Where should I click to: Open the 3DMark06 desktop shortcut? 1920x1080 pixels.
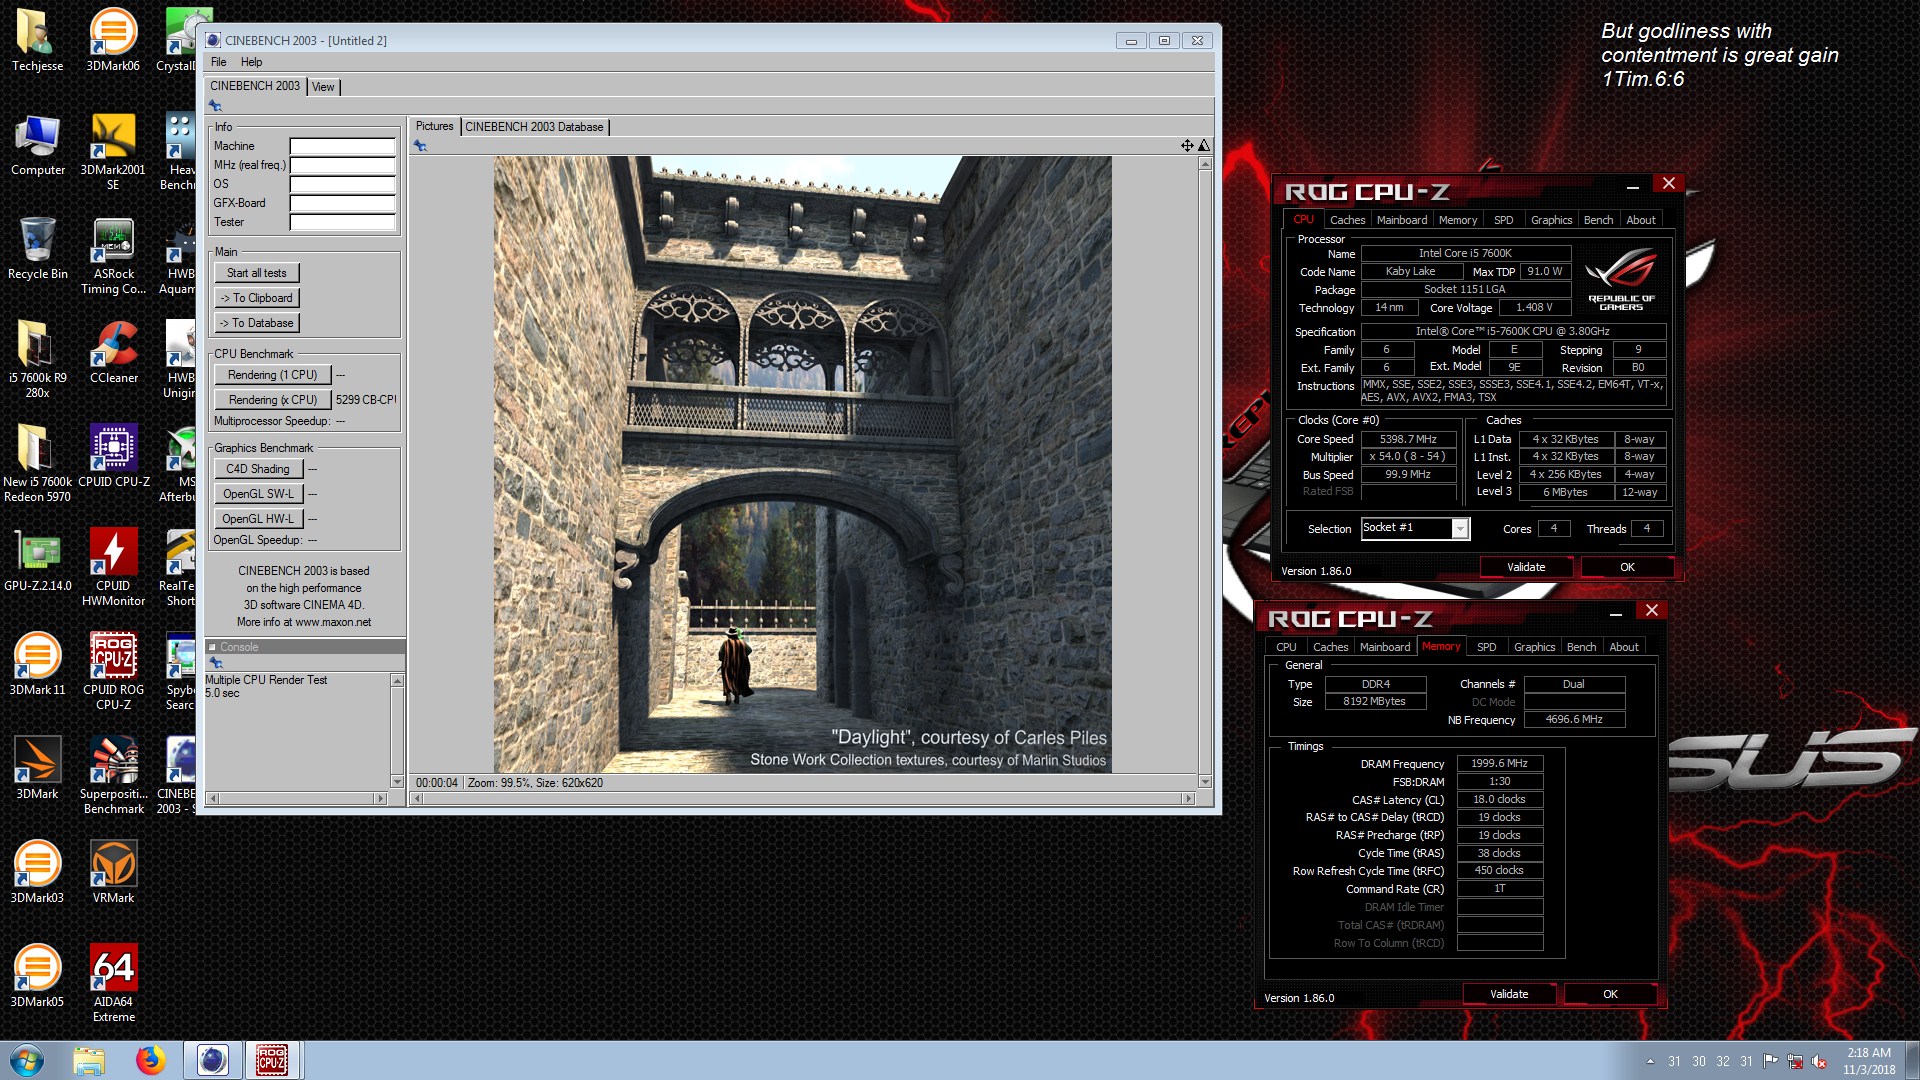113,40
